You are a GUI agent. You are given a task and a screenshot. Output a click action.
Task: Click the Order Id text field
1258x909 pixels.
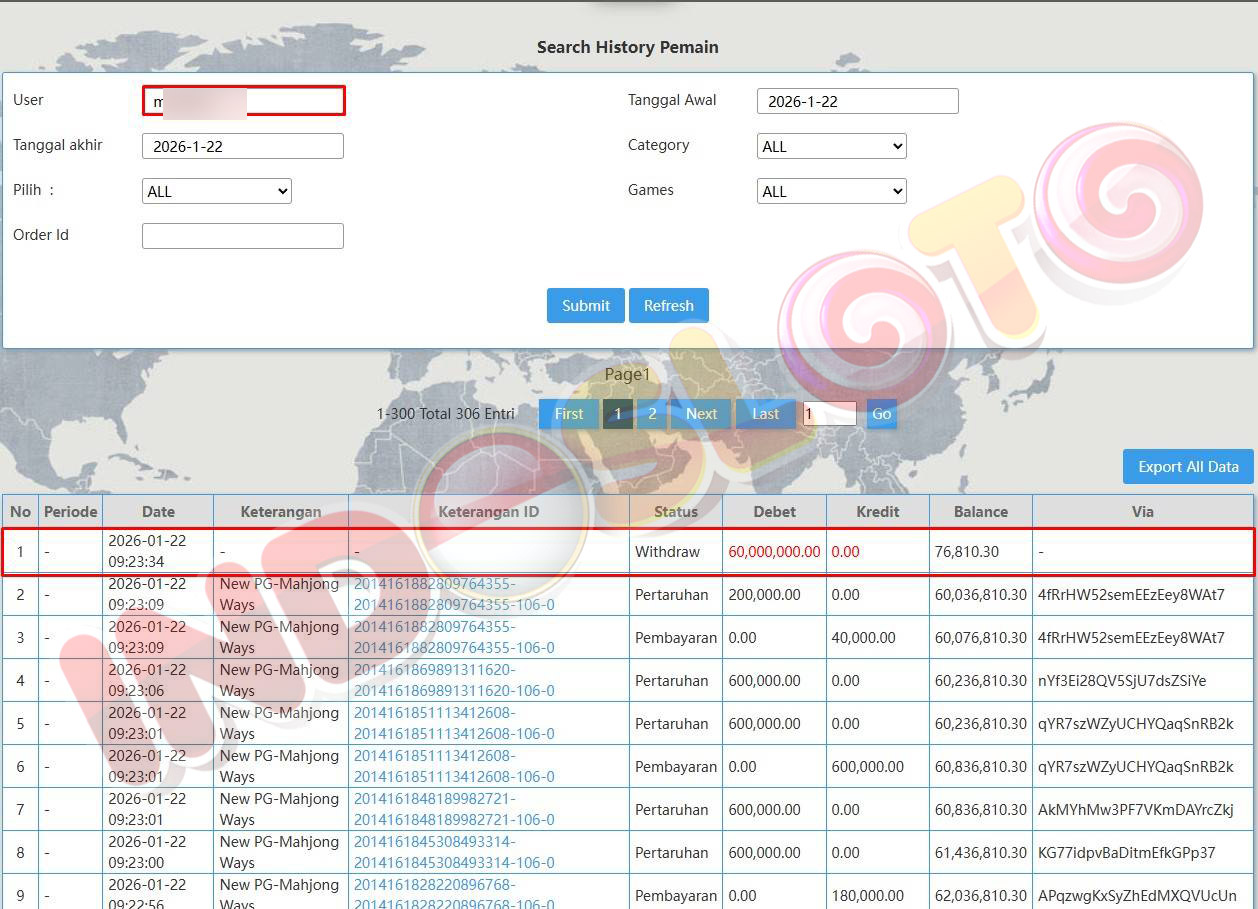tap(243, 236)
